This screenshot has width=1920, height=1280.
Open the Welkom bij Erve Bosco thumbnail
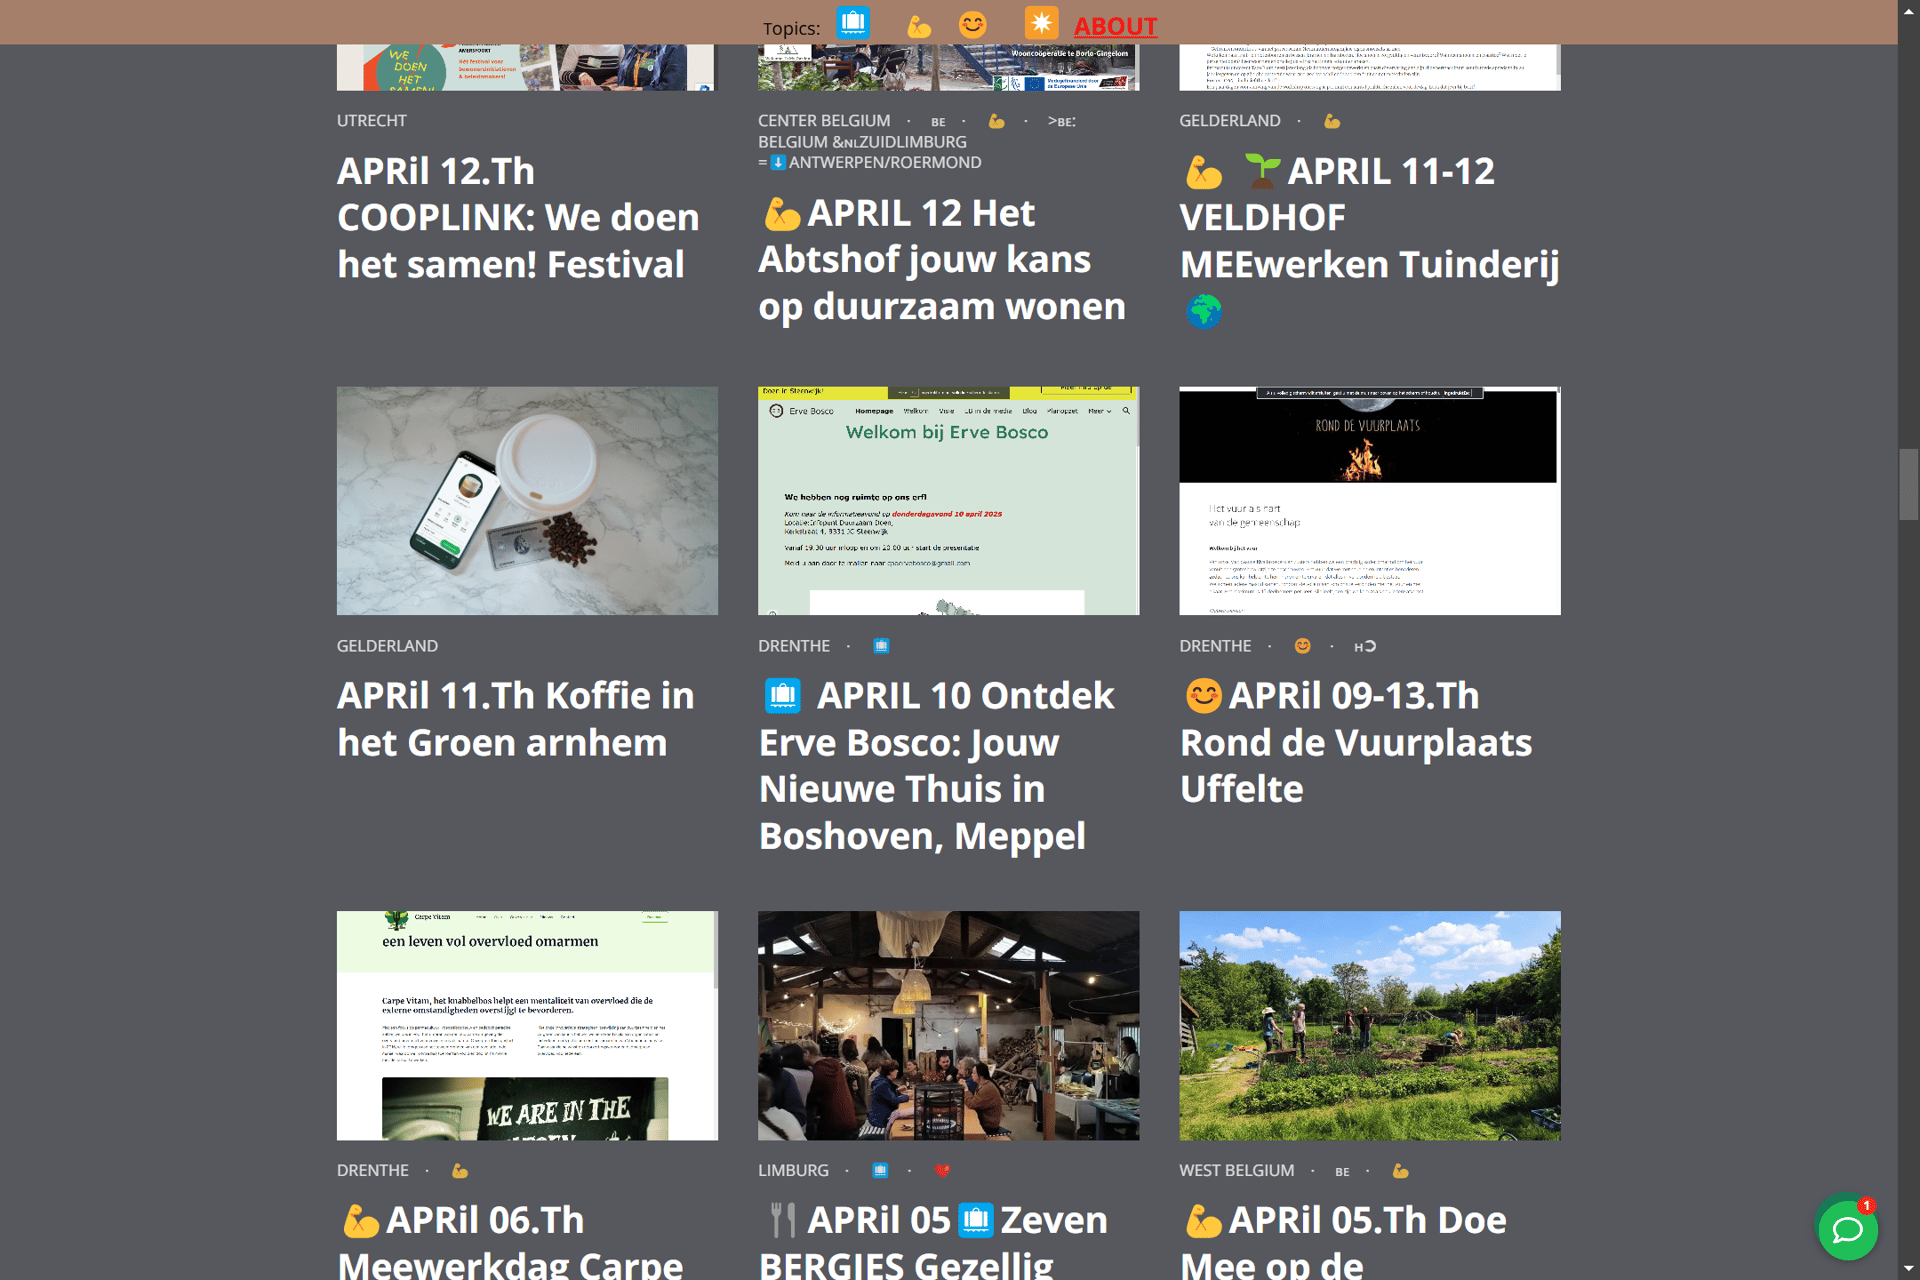coord(948,500)
